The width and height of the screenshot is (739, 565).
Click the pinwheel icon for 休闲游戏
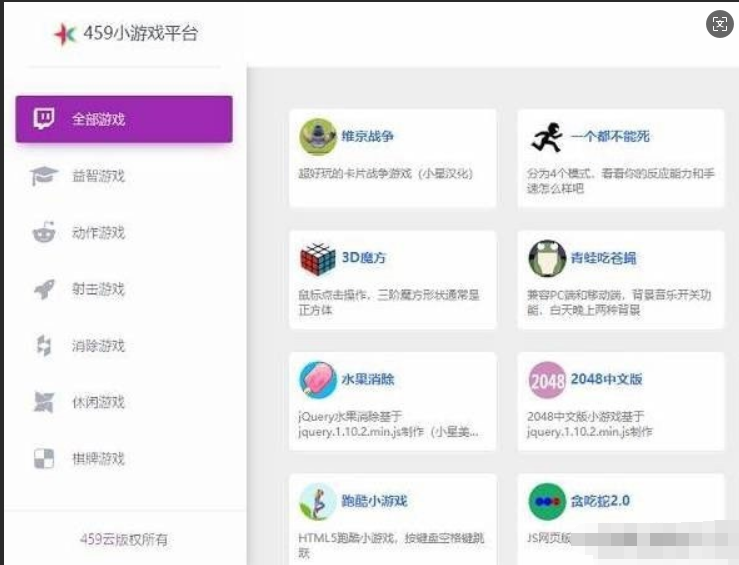click(44, 402)
